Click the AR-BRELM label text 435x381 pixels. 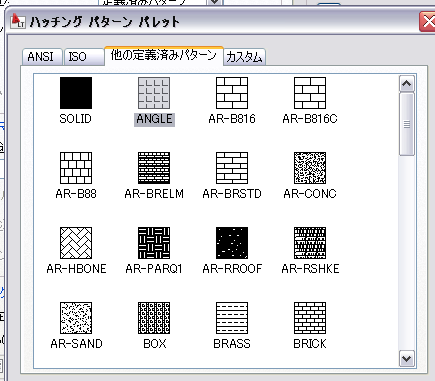pos(154,194)
